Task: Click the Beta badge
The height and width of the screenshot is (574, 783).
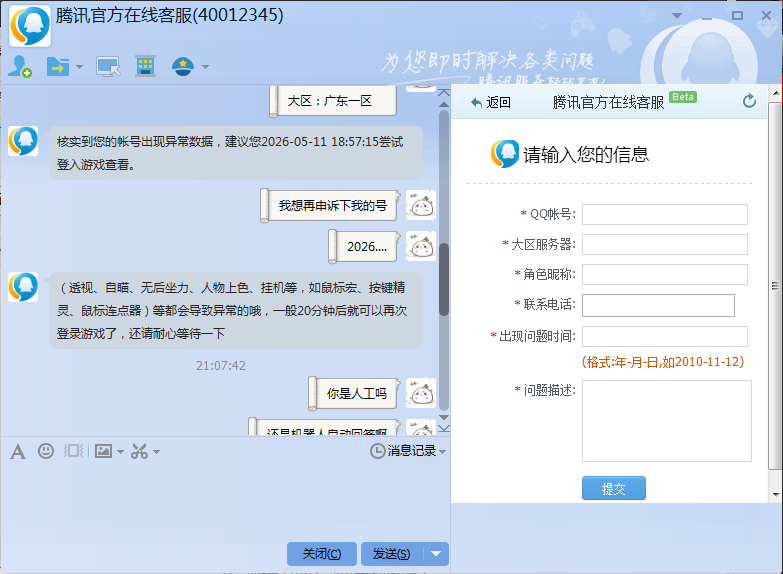Action: click(x=683, y=97)
